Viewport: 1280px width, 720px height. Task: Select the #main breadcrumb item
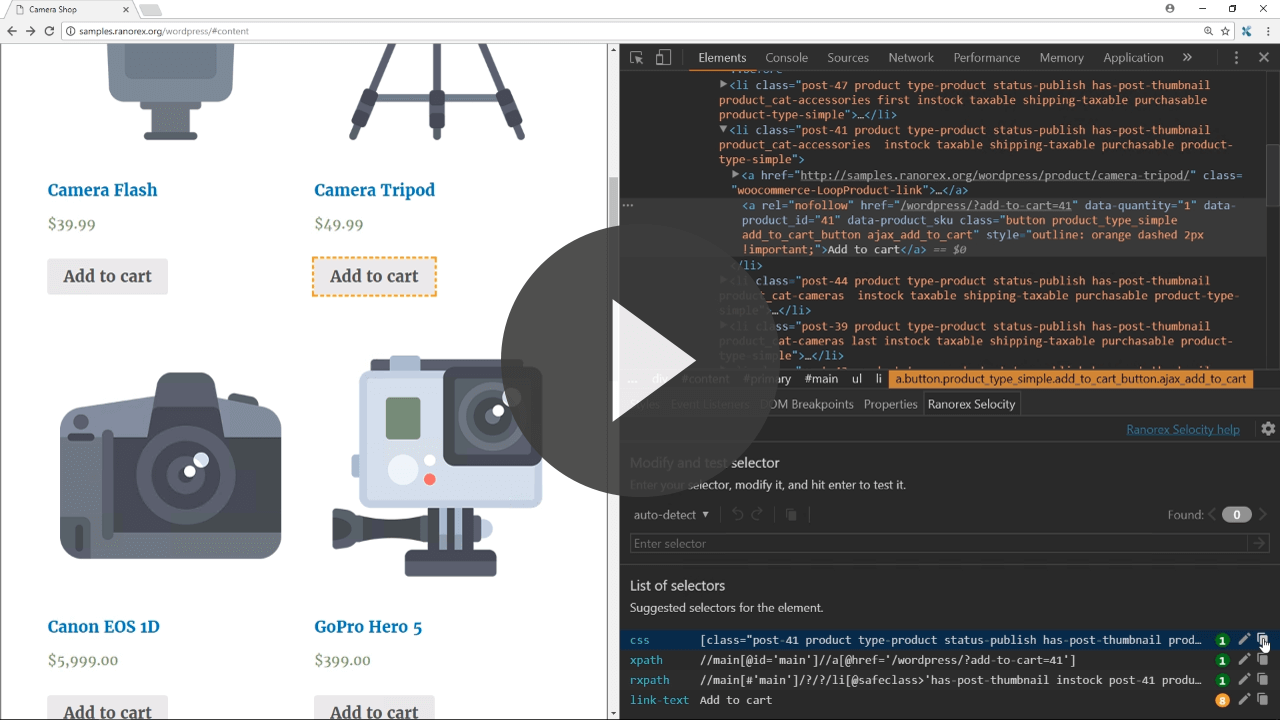point(821,379)
